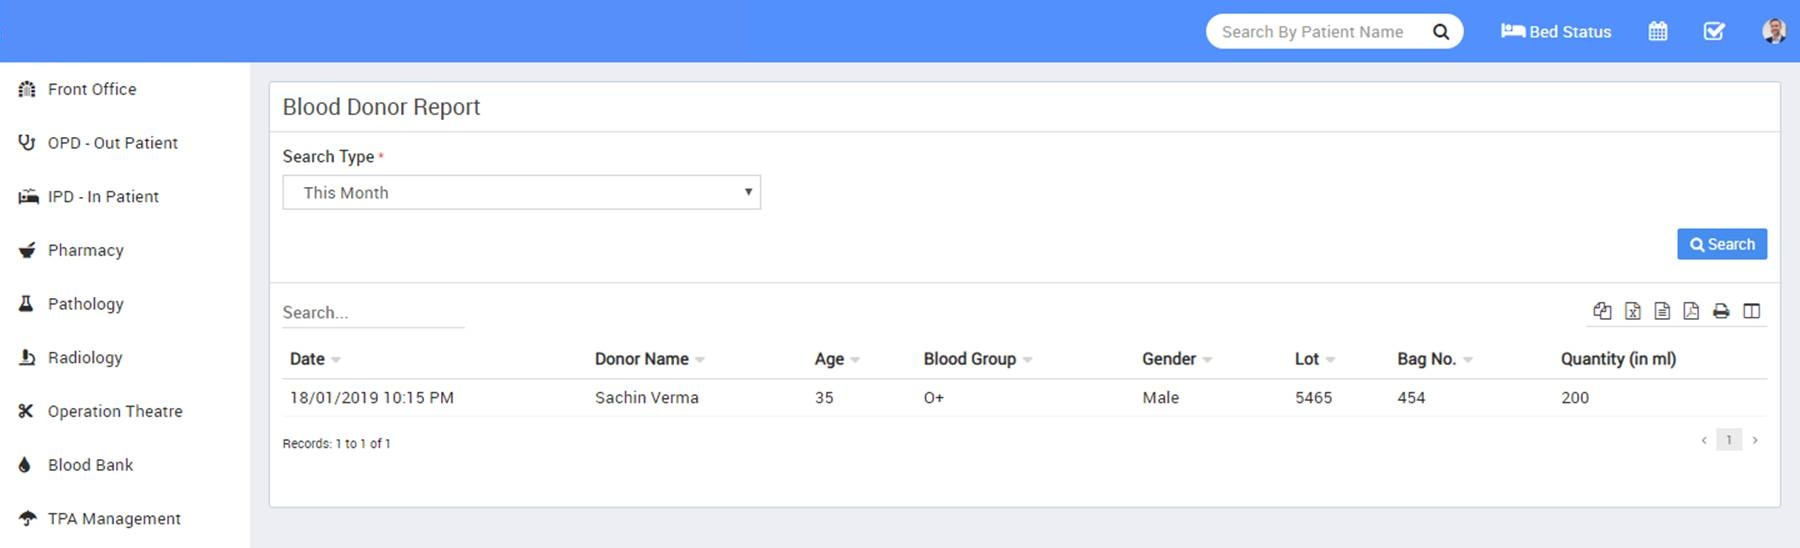Click the Copy export icon
This screenshot has height=548, width=1800.
pyautogui.click(x=1602, y=311)
